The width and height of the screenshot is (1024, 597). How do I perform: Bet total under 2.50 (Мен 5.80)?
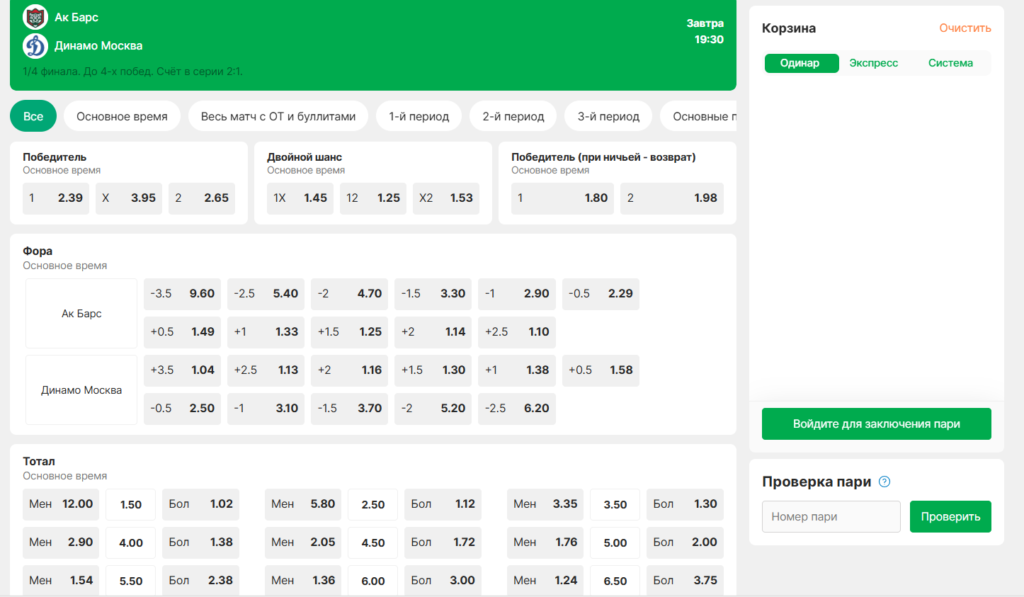(303, 504)
